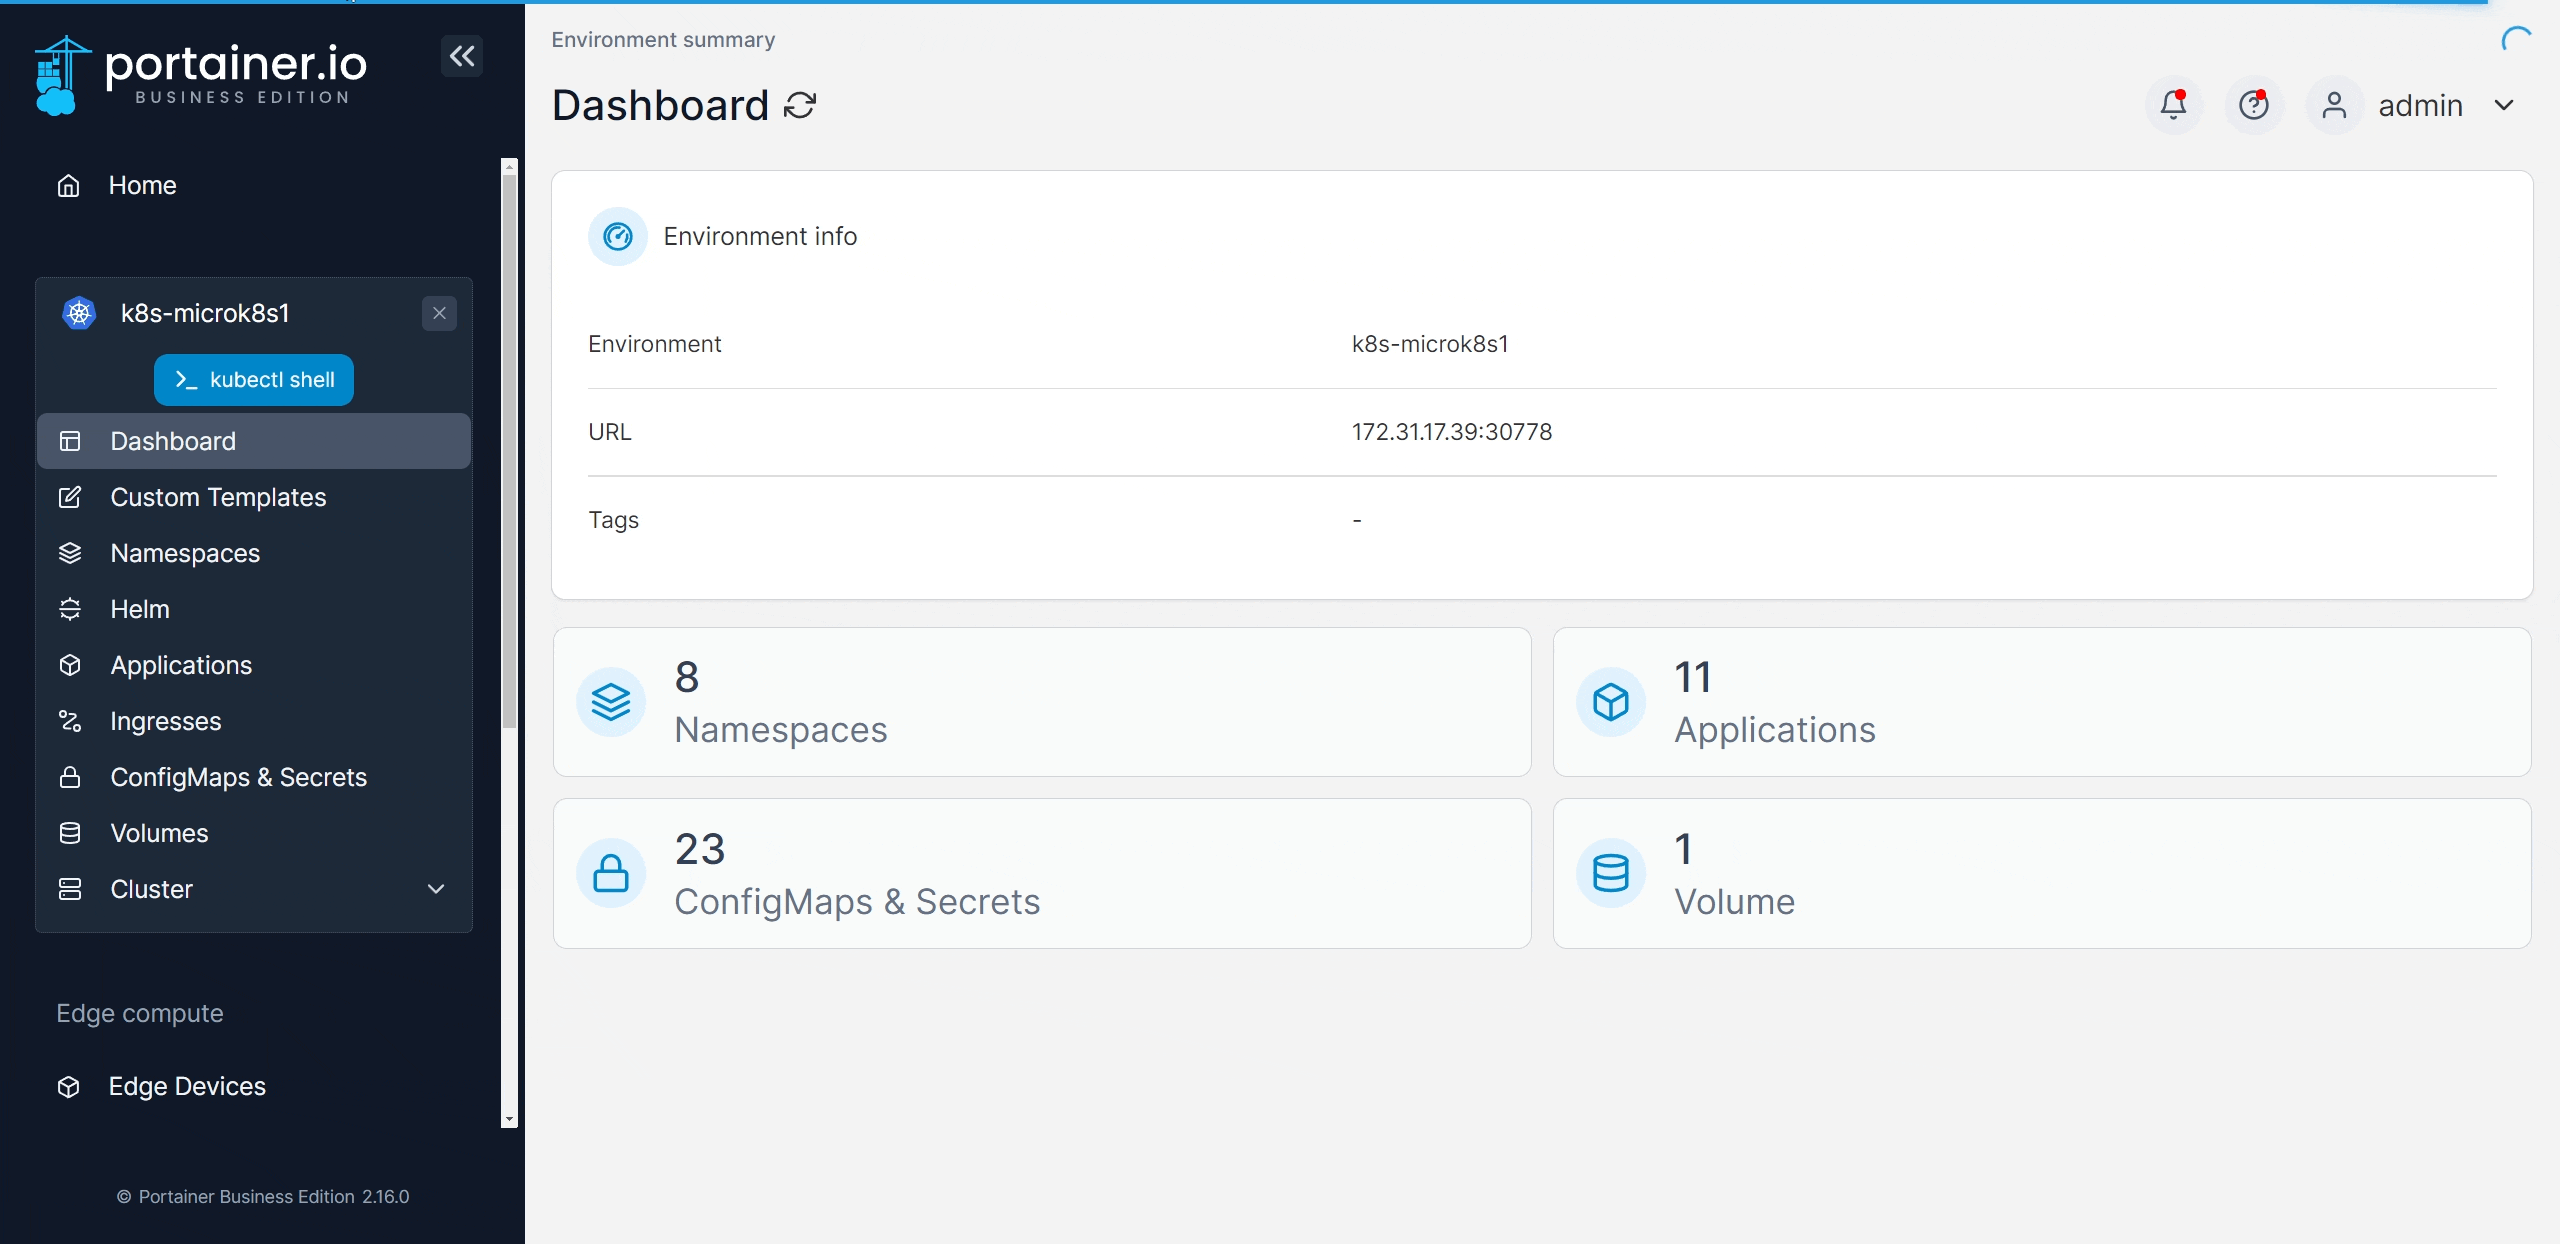Collapse the left sidebar panel

460,56
